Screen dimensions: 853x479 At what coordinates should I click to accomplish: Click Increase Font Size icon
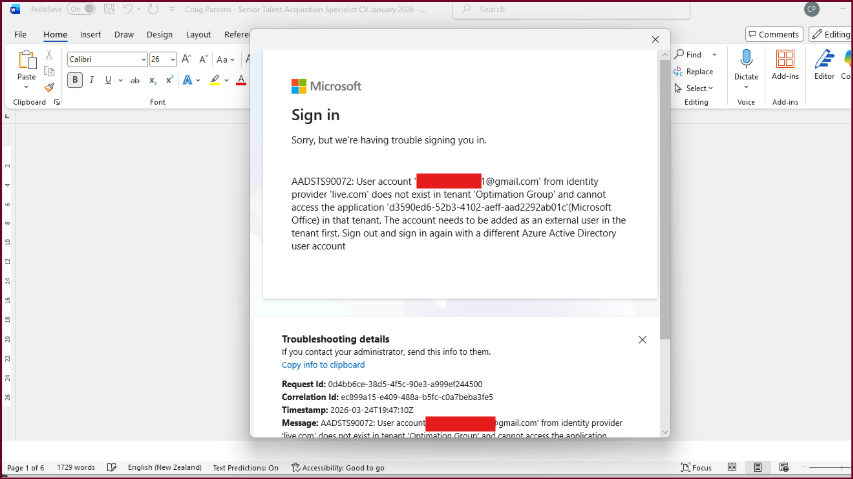click(186, 59)
